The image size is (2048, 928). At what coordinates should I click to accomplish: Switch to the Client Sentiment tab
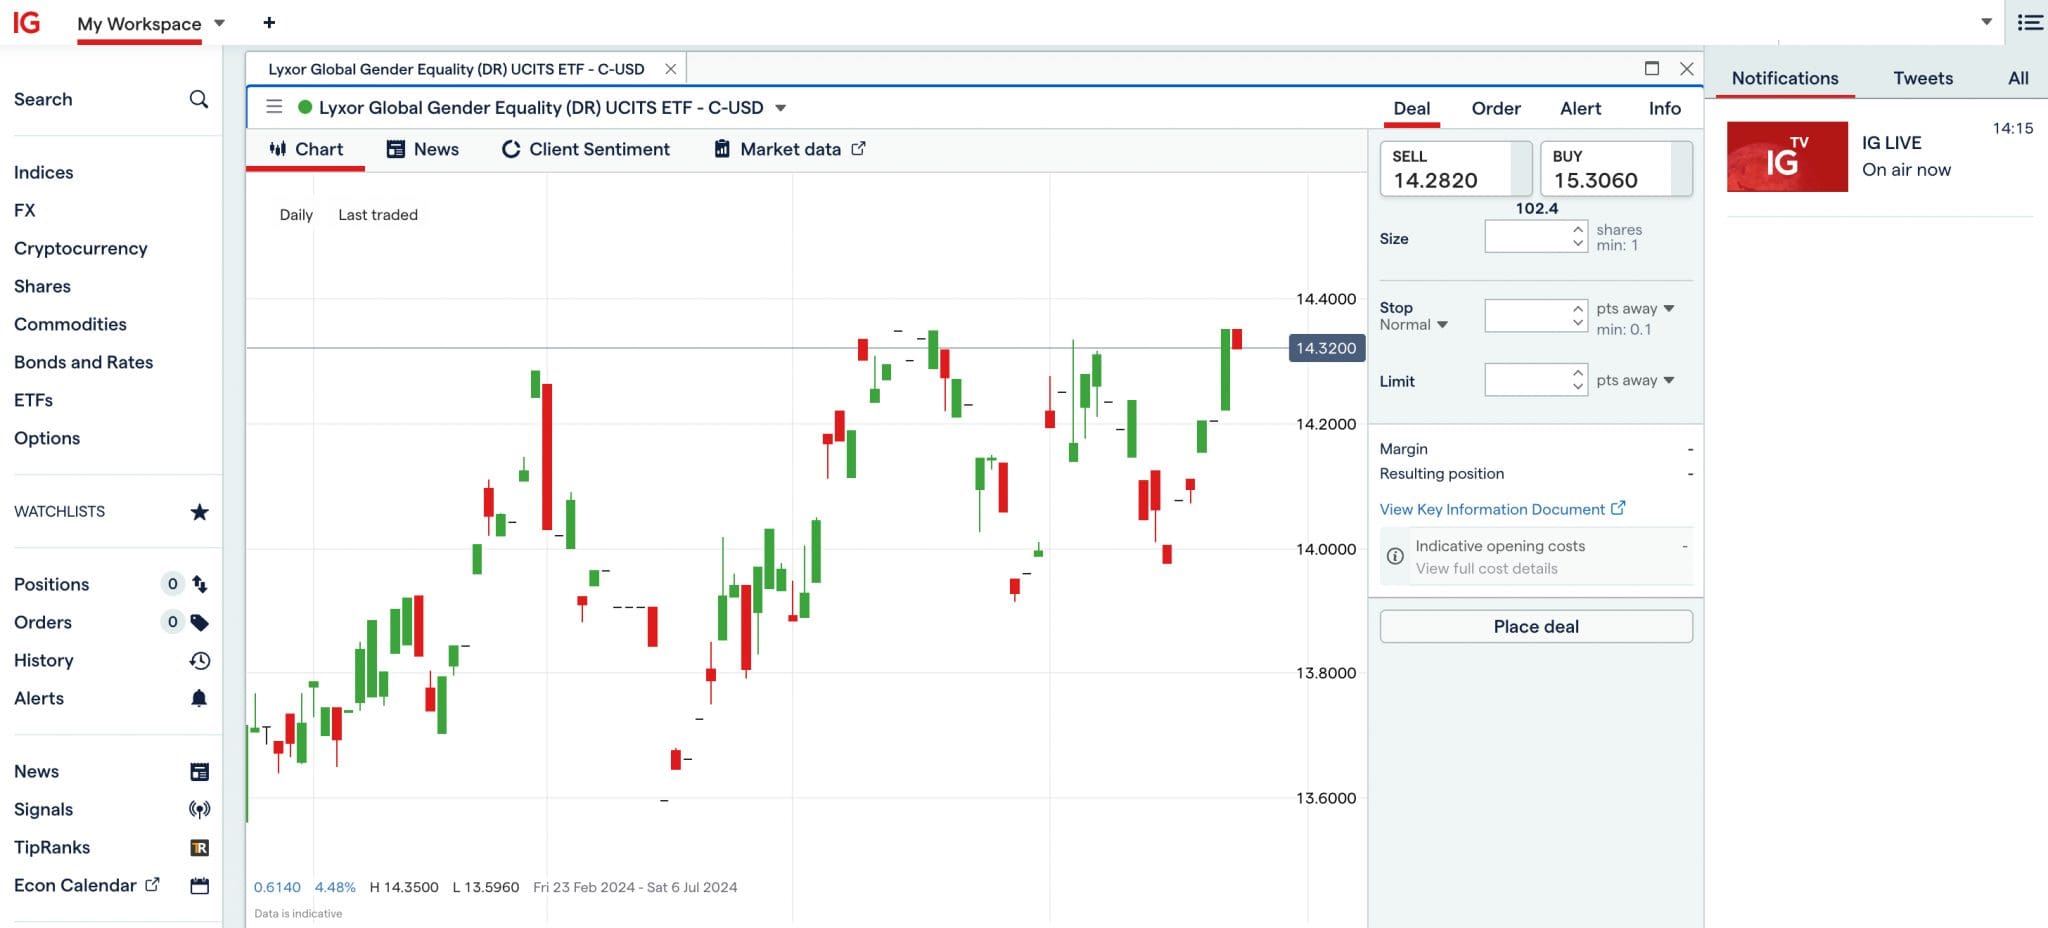point(586,149)
